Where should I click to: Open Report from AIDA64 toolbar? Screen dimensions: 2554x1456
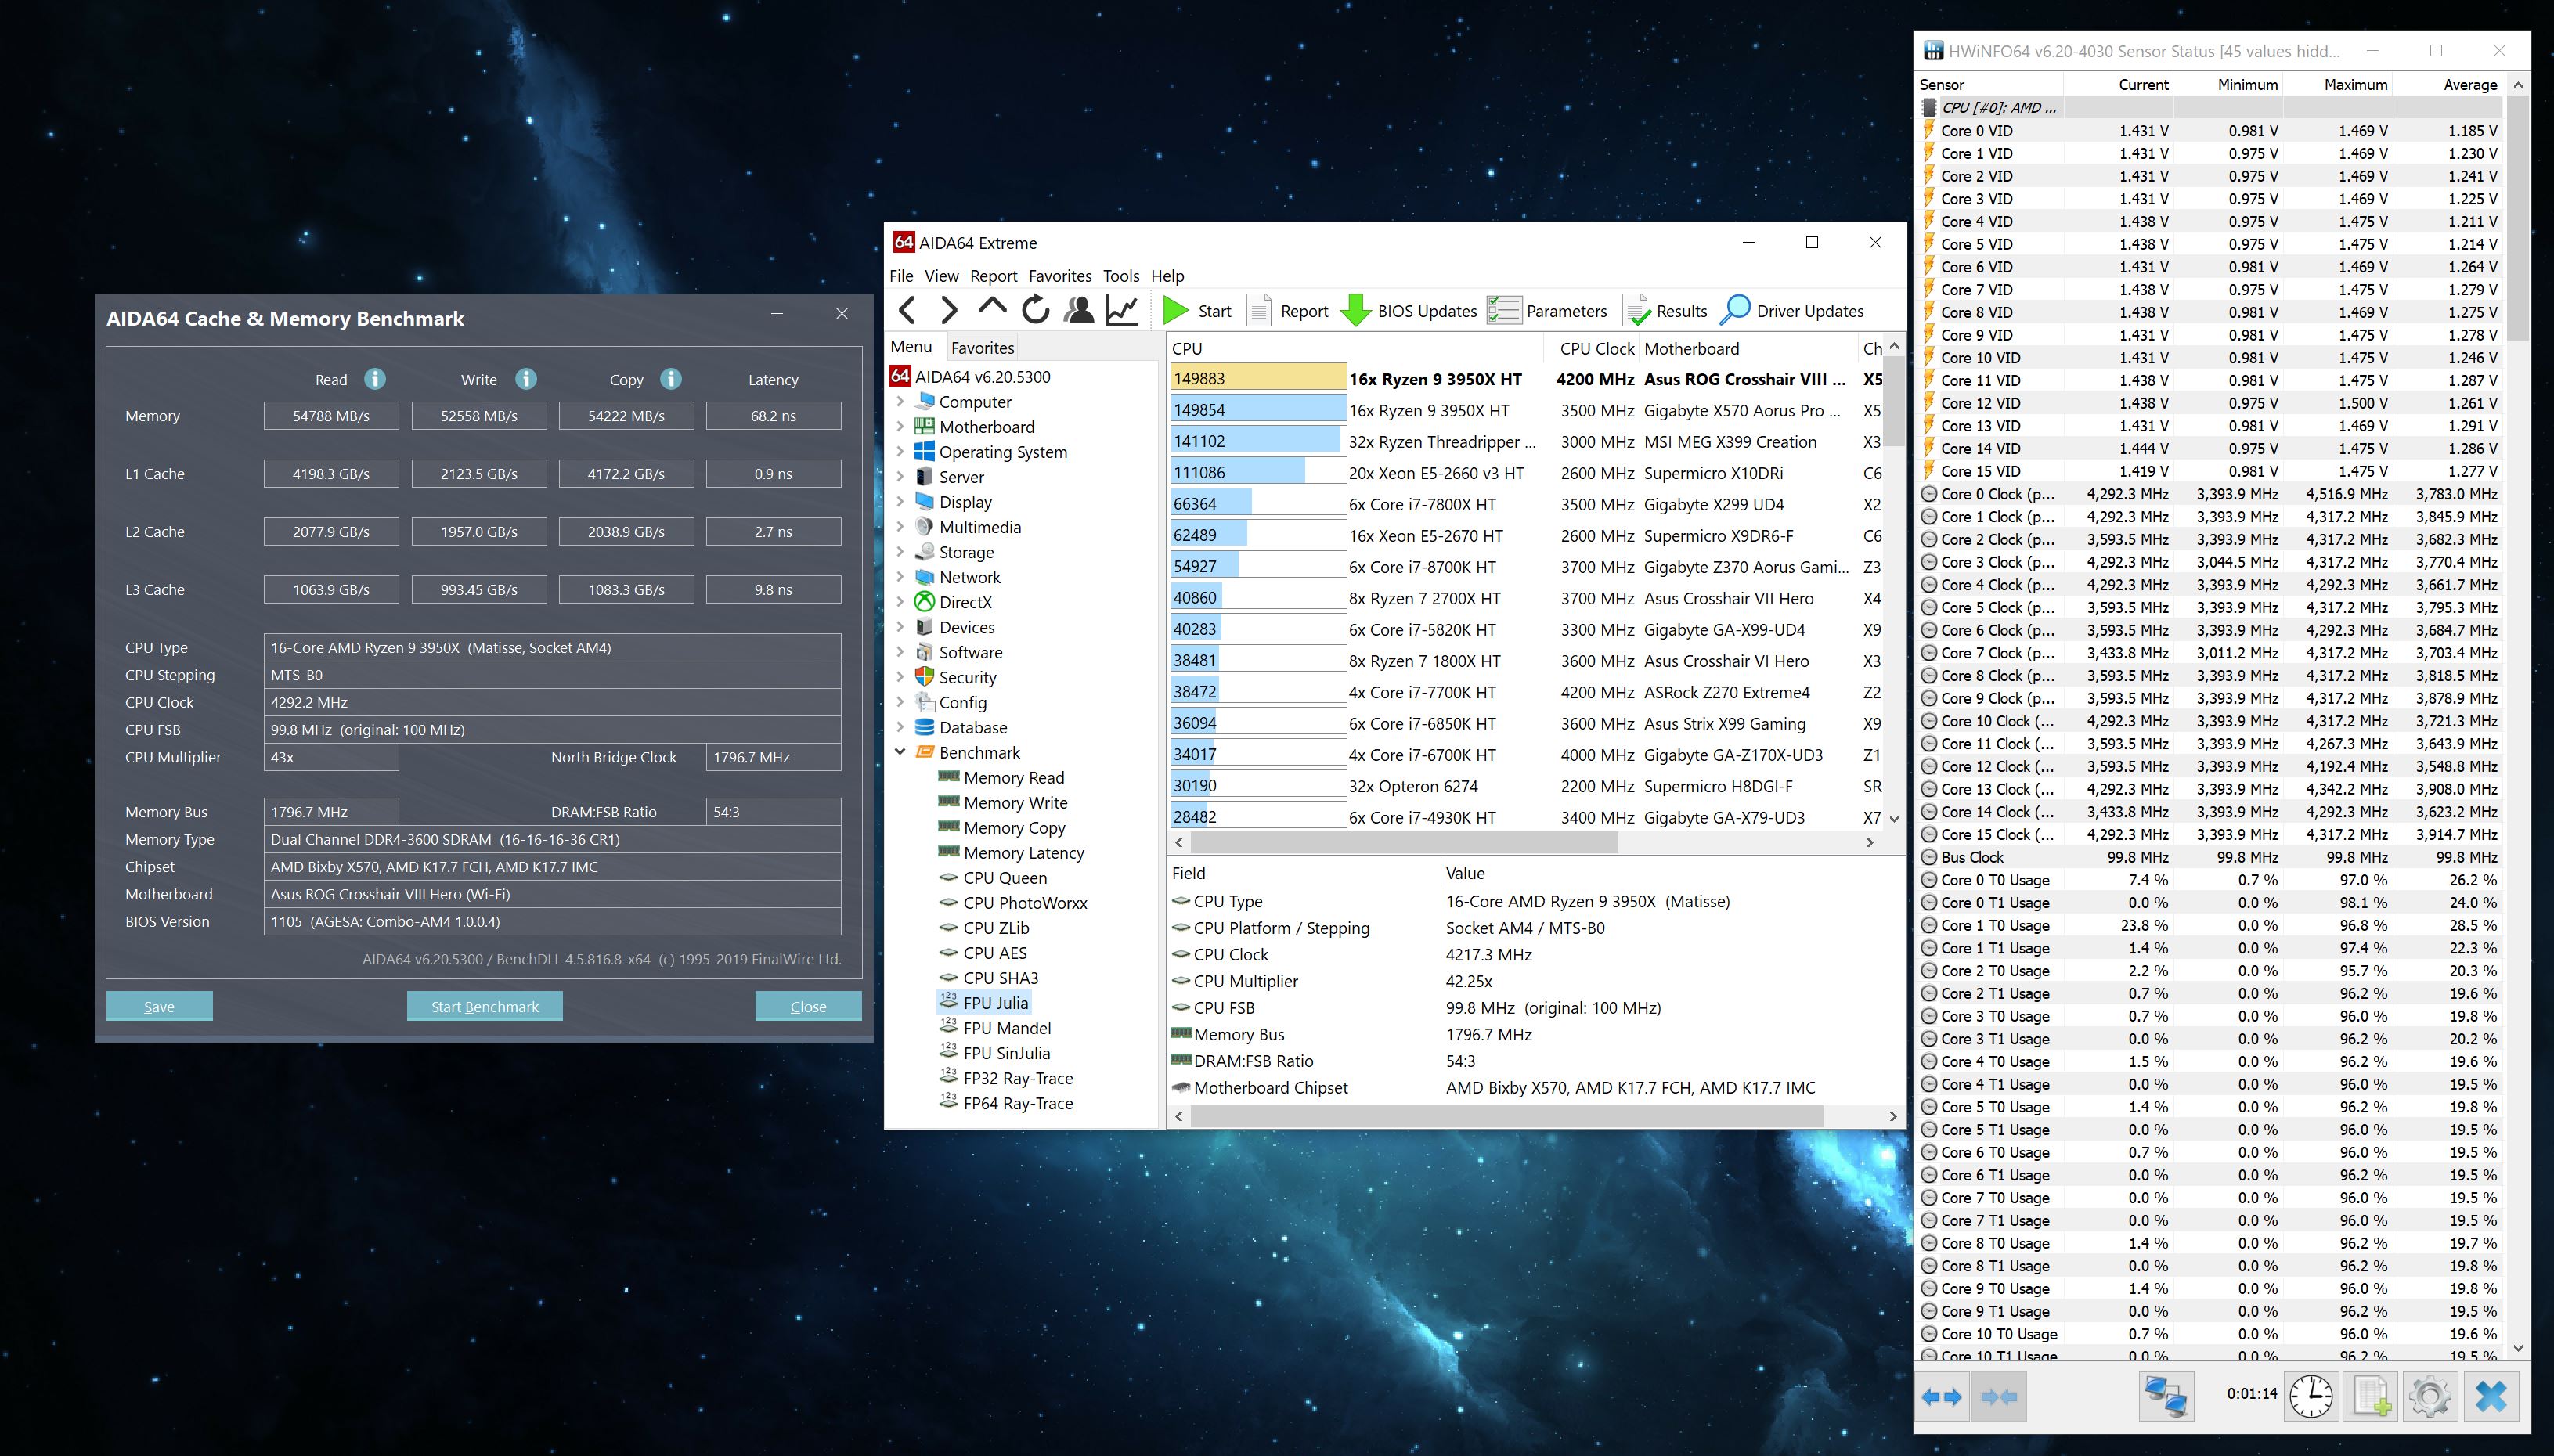(1288, 311)
